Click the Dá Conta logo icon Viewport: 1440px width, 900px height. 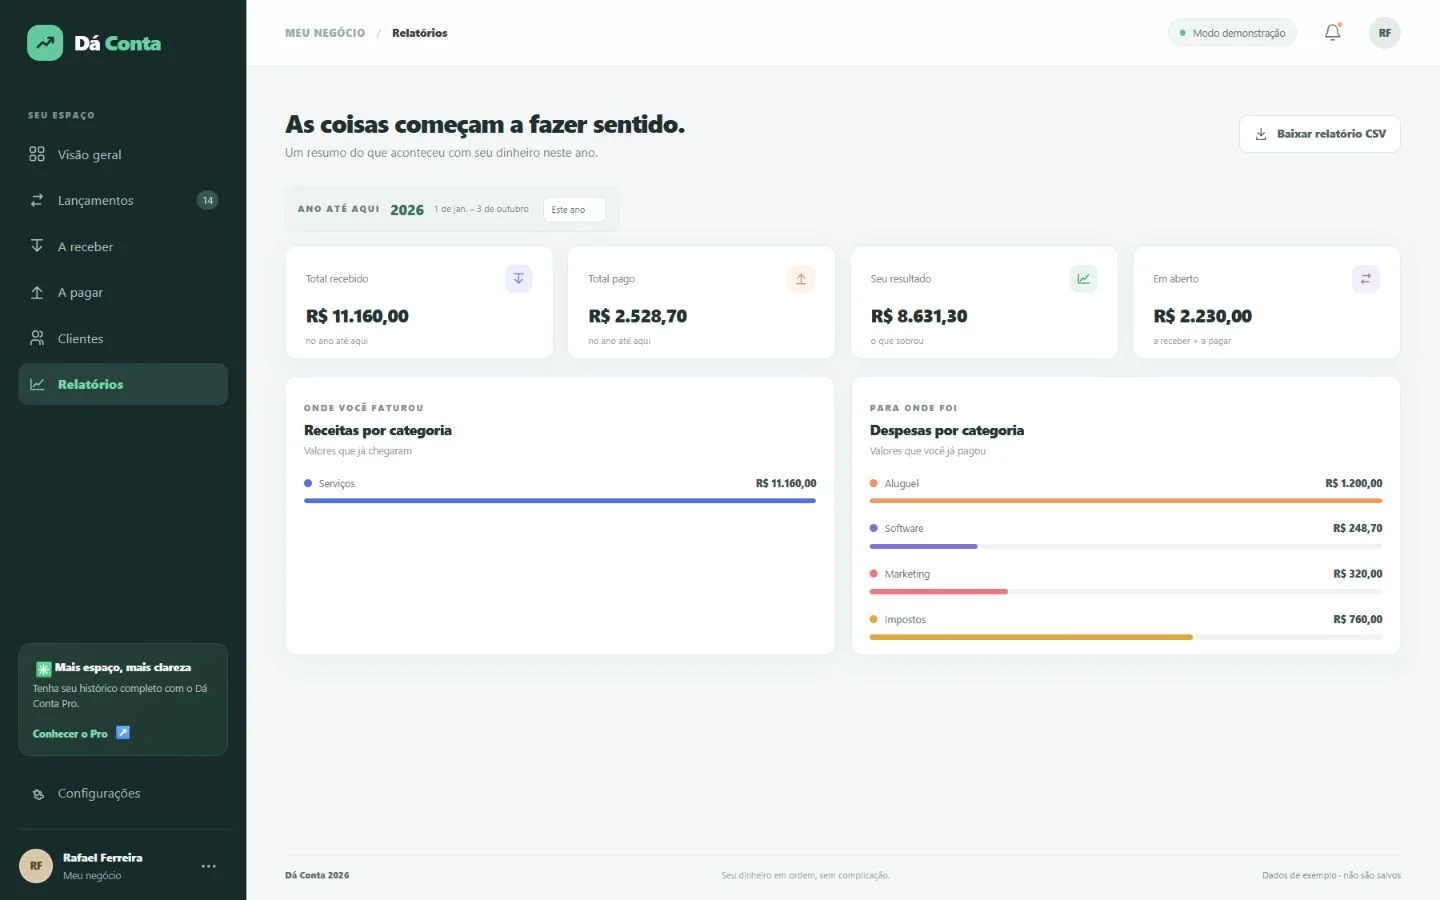(45, 43)
